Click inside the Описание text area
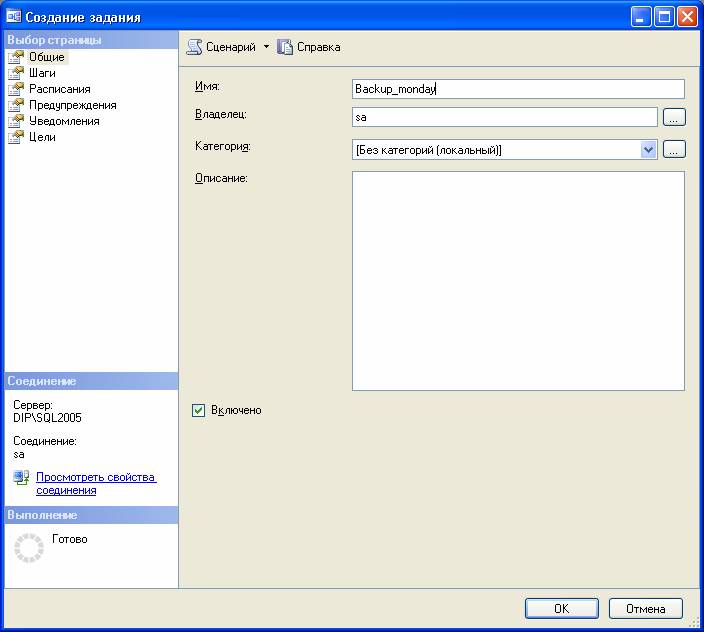The width and height of the screenshot is (704, 632). [518, 280]
